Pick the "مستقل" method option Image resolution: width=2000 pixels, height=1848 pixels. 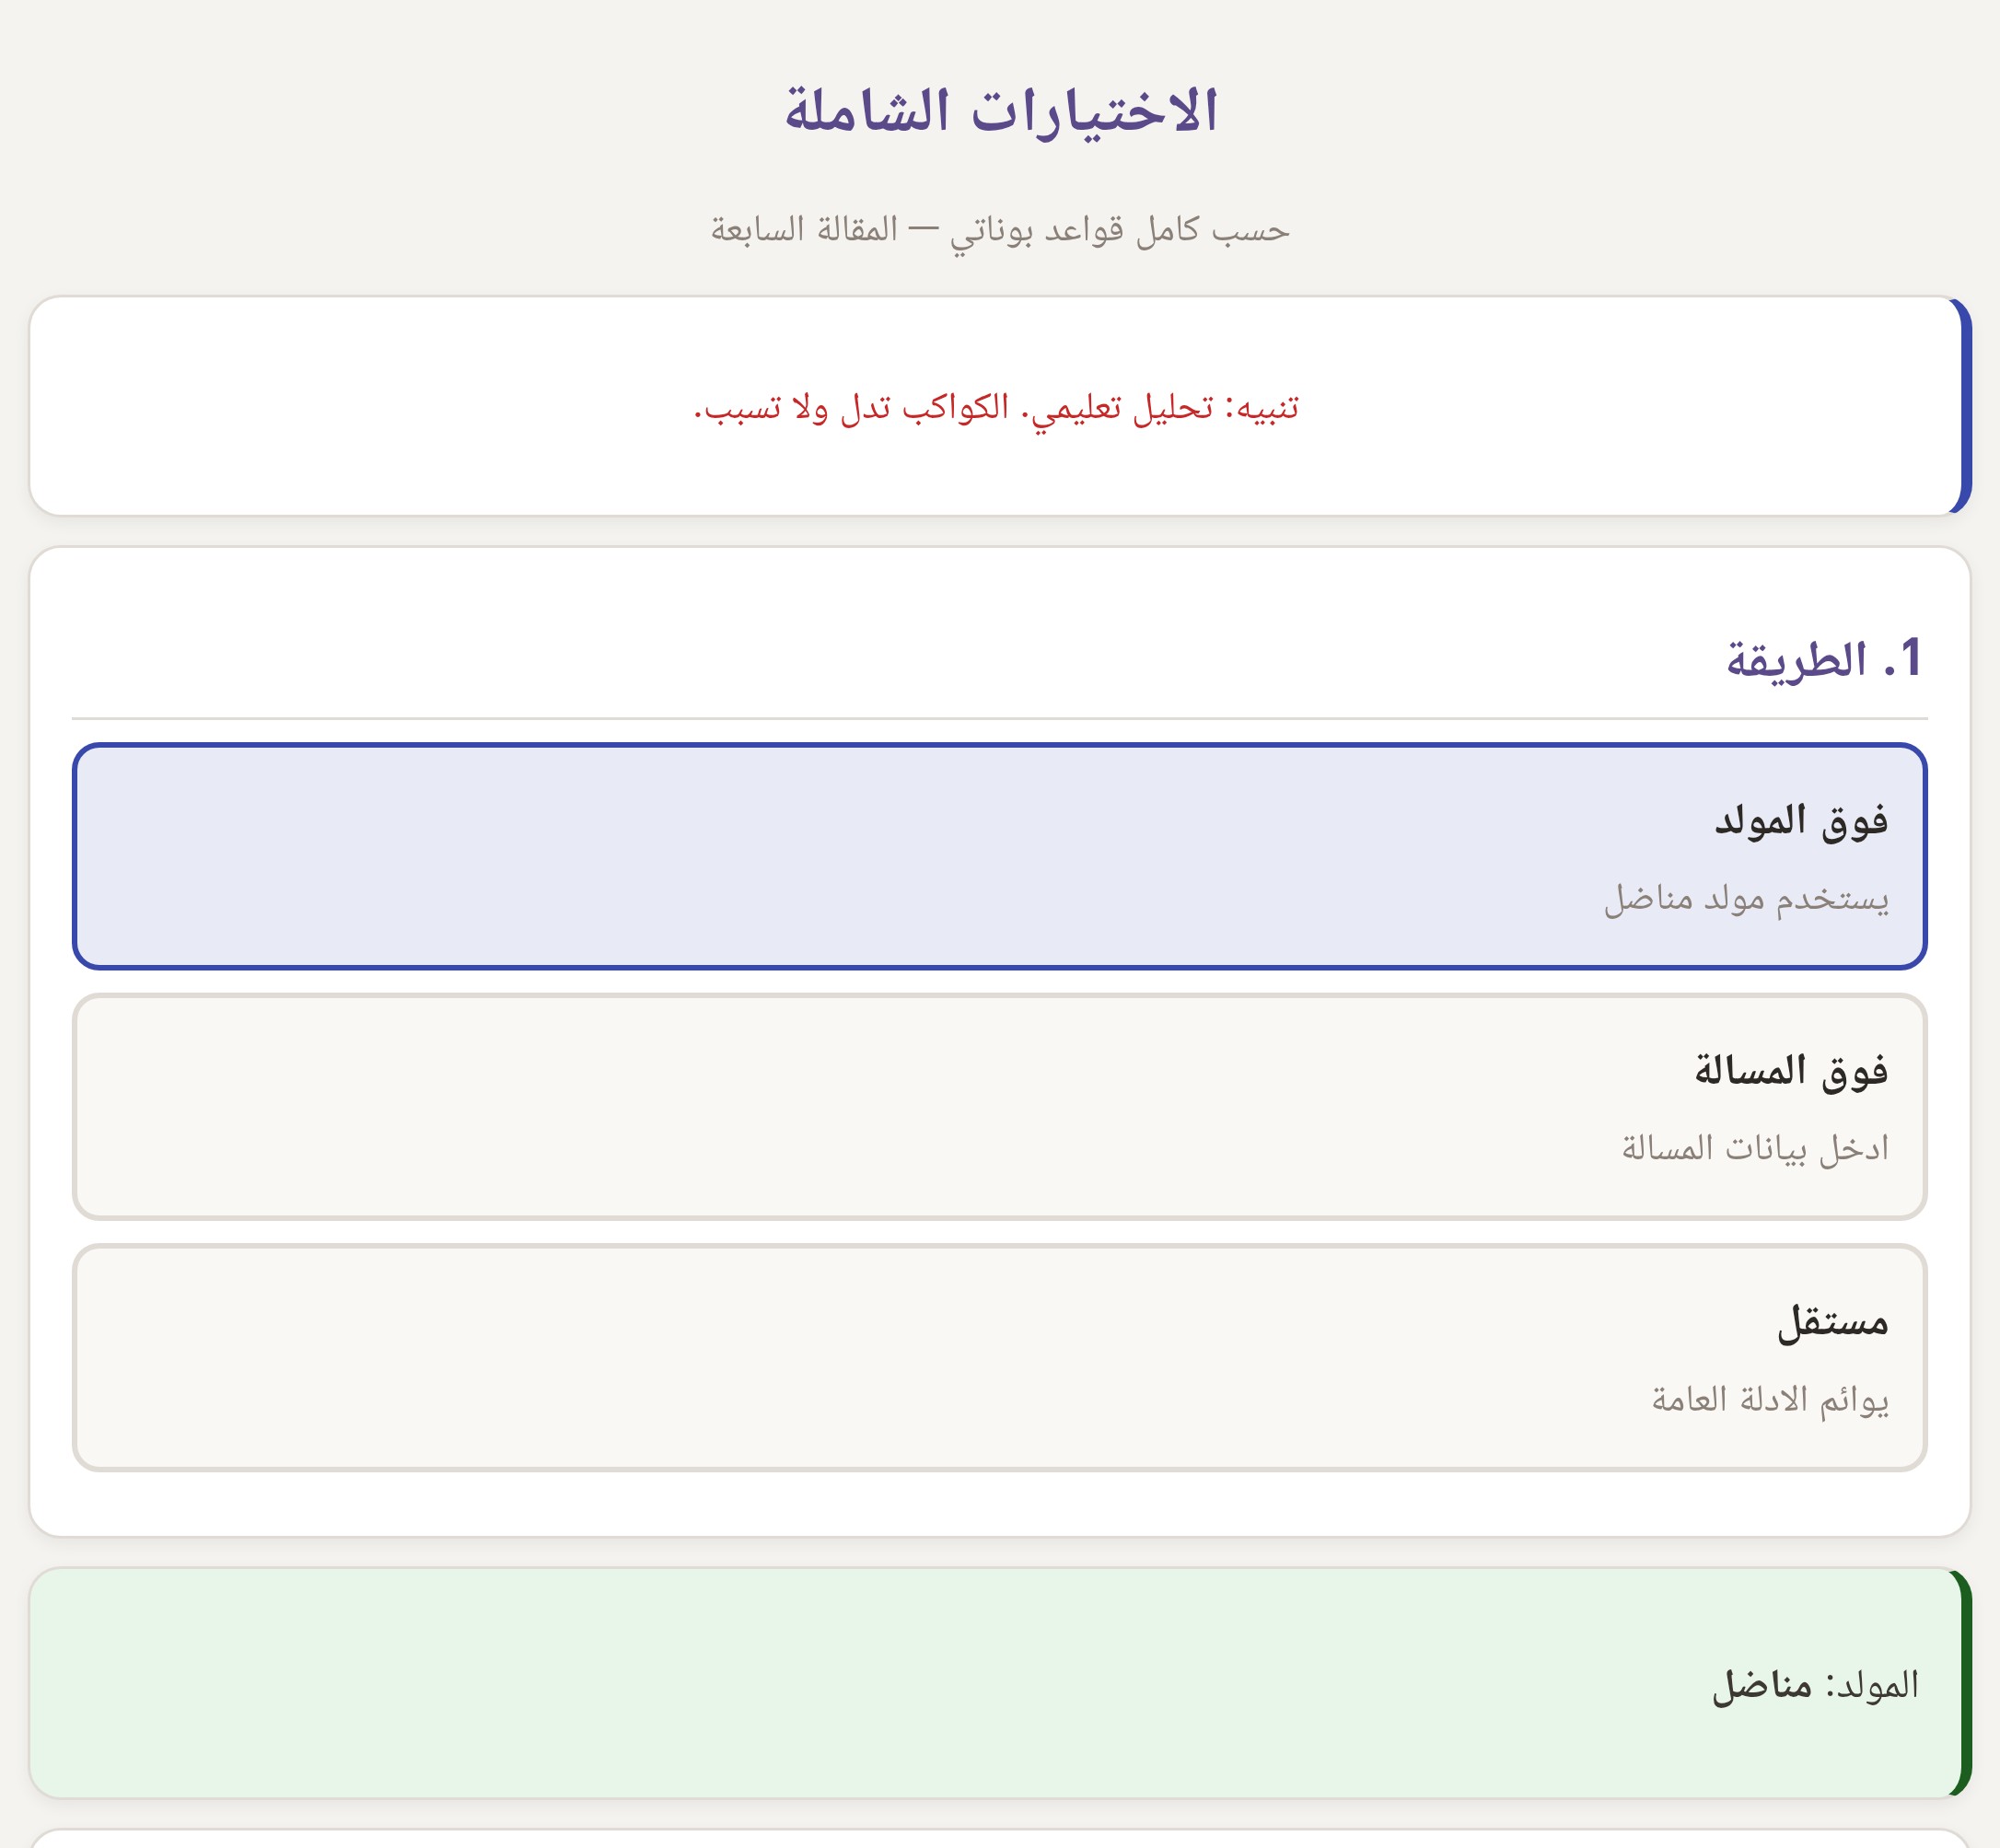pos(1000,1358)
